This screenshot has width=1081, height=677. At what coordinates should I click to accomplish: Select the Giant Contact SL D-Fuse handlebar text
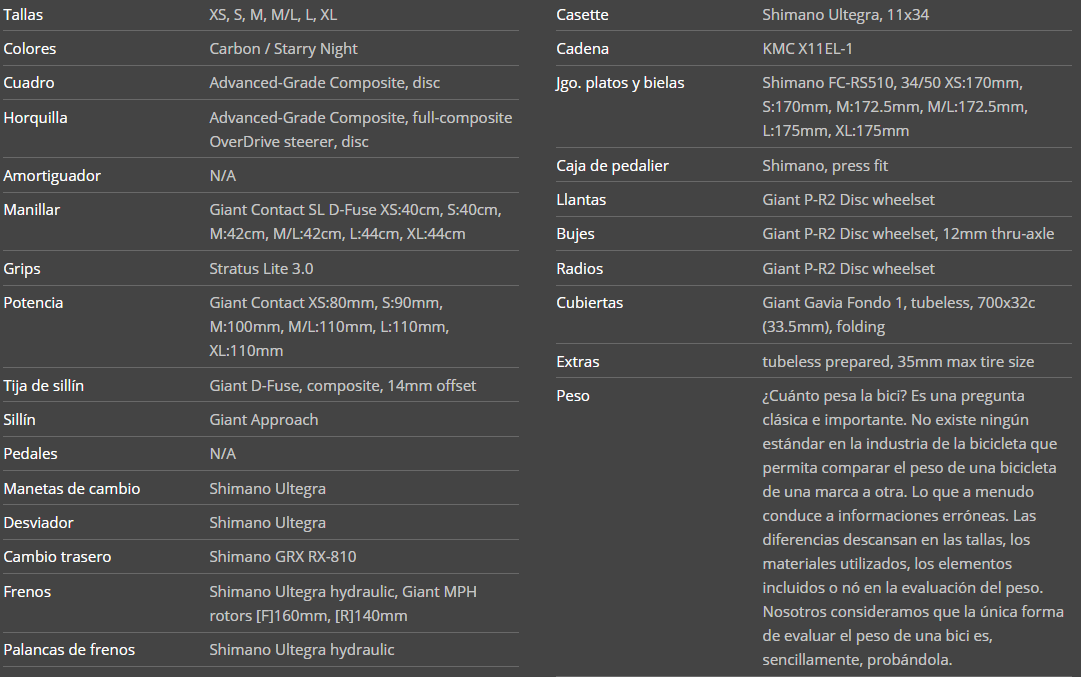(x=355, y=221)
